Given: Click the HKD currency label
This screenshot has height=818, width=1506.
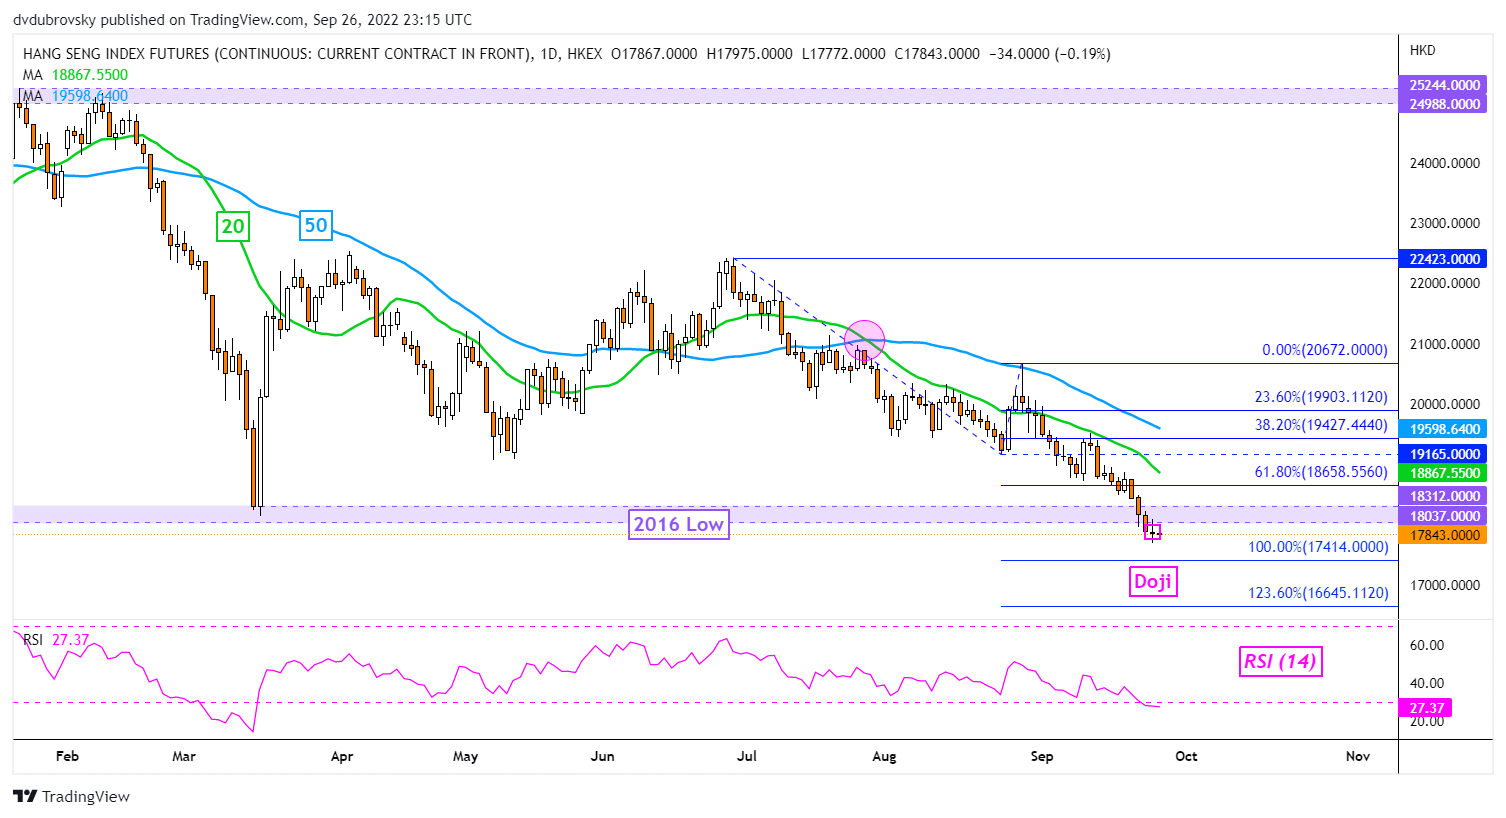Looking at the screenshot, I should tap(1422, 50).
